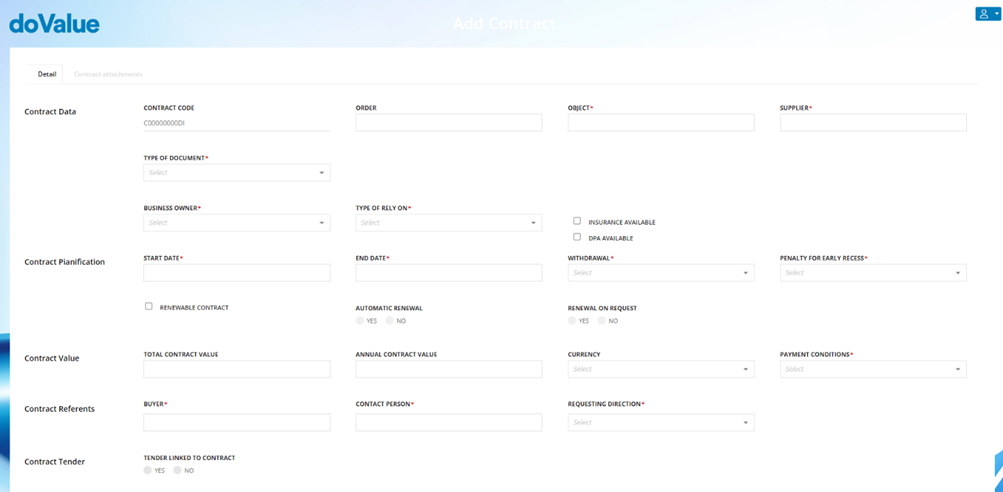Open Penalty for Early Recess dropdown
This screenshot has height=492, width=1003.
pyautogui.click(x=873, y=273)
